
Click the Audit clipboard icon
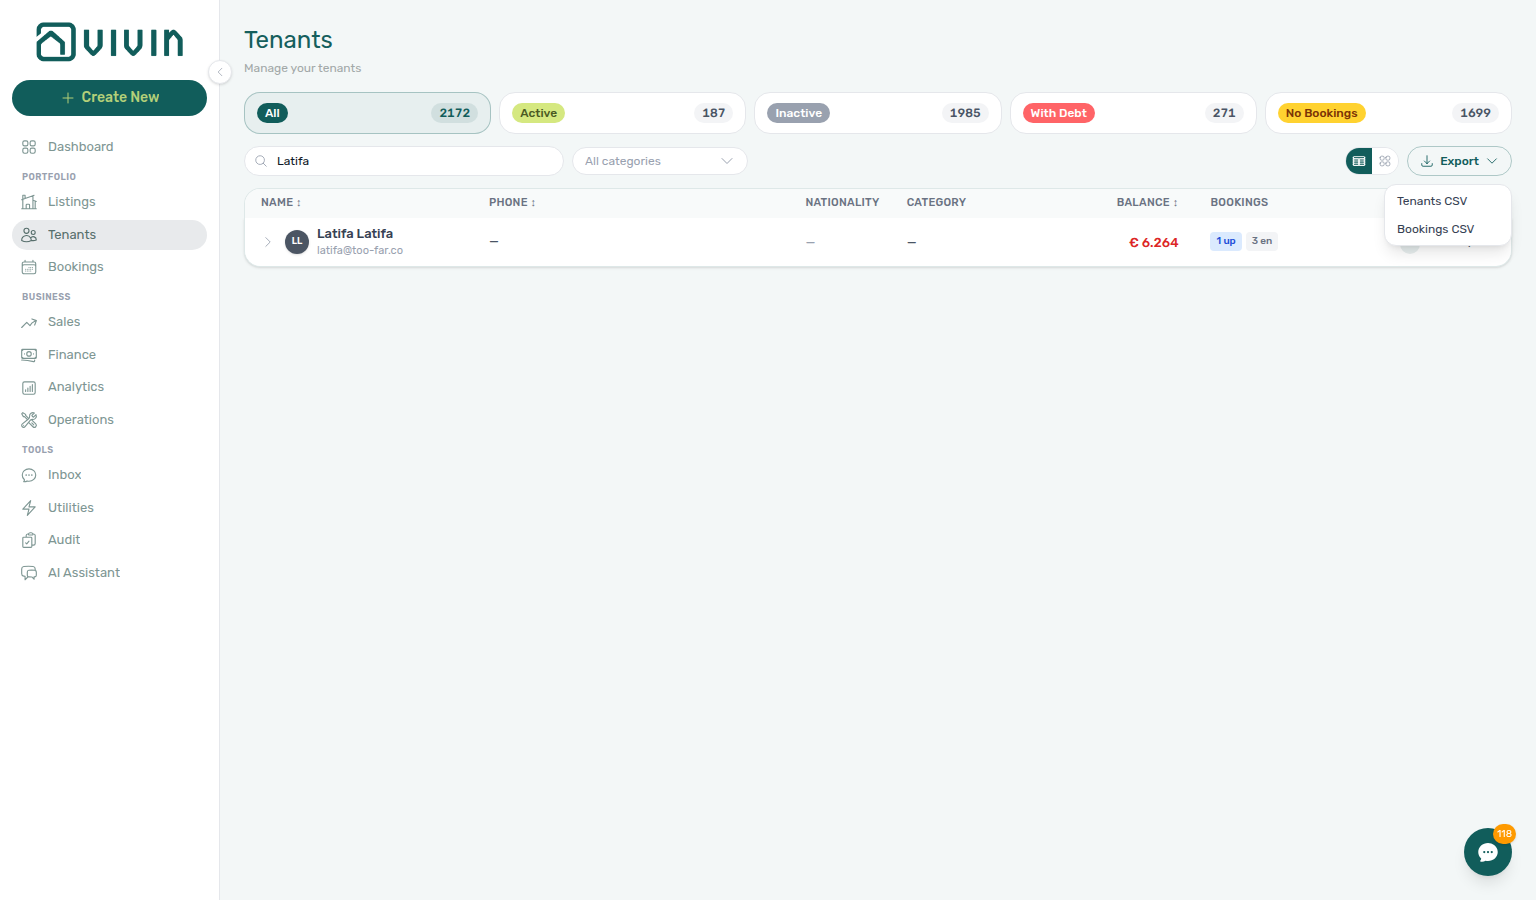point(29,540)
